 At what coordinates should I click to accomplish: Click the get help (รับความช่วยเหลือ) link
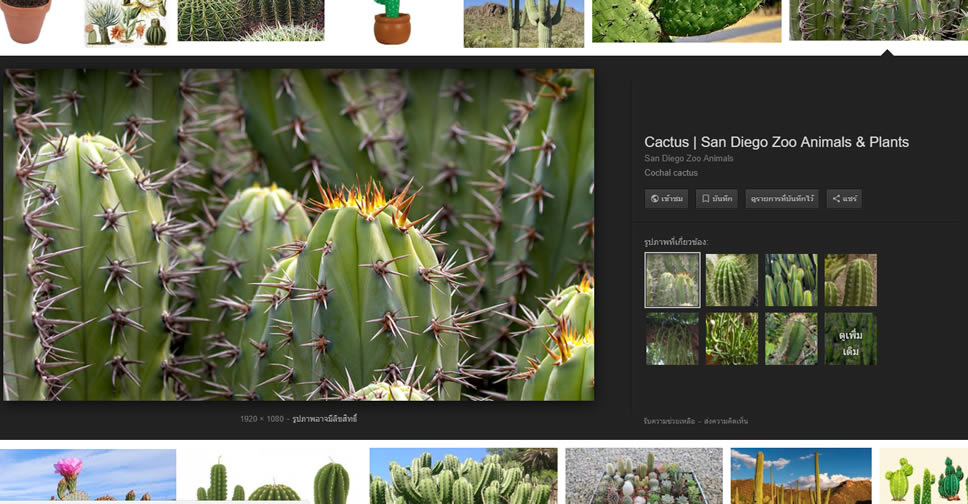[668, 422]
